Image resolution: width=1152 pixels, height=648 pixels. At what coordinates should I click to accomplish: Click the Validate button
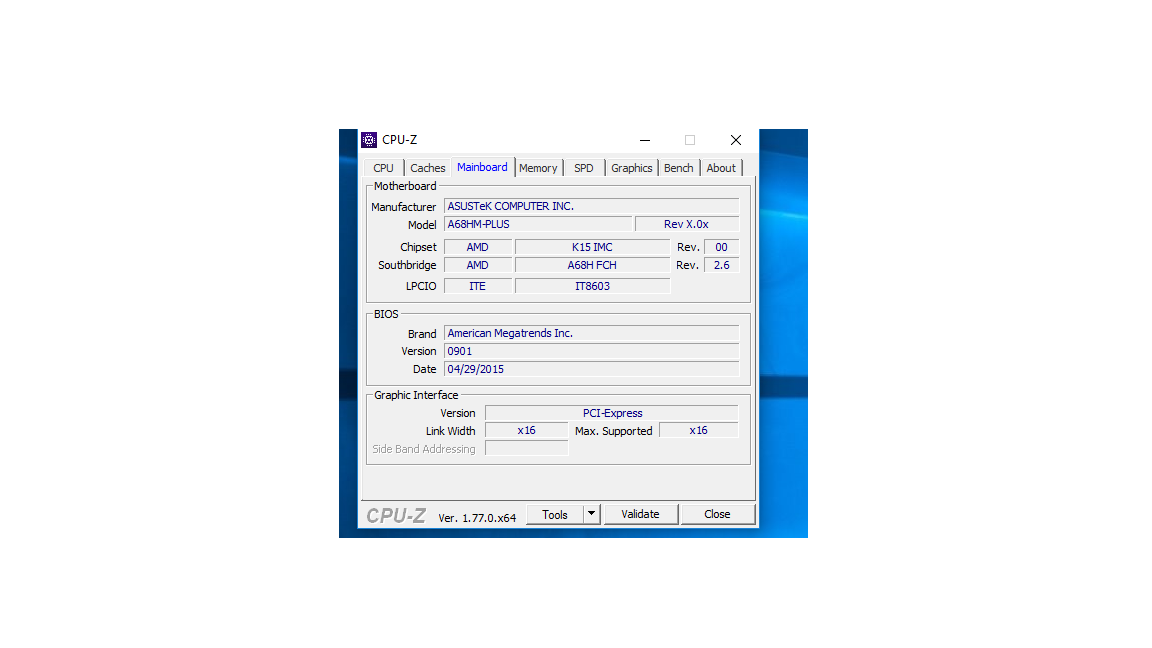coord(640,514)
